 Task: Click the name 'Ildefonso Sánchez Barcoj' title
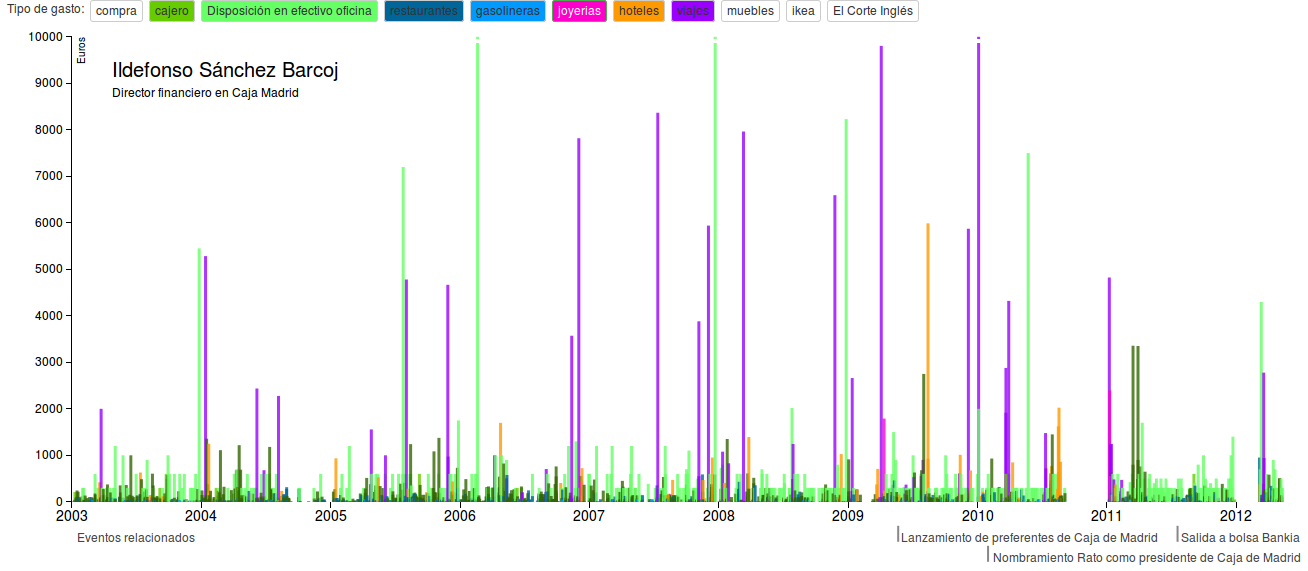pyautogui.click(x=225, y=71)
